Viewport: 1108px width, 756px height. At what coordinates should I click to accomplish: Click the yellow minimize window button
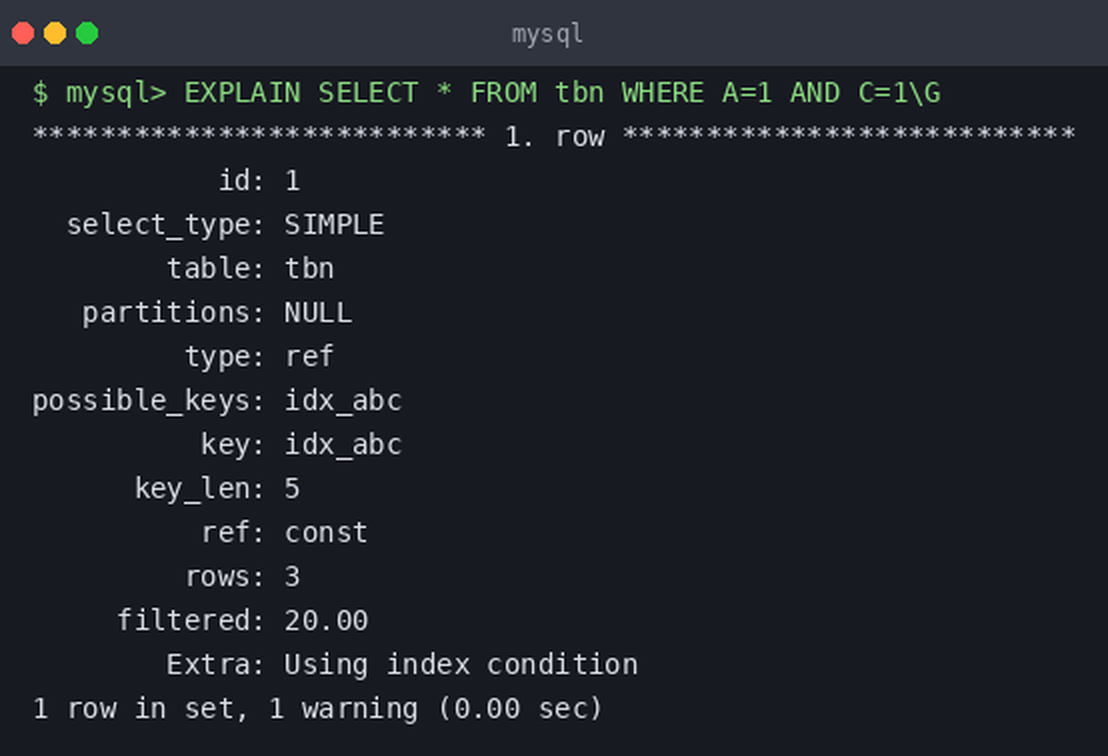tap(55, 33)
